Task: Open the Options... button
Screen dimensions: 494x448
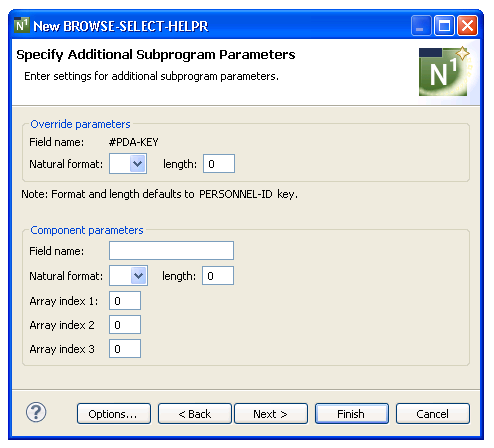Action: point(114,414)
